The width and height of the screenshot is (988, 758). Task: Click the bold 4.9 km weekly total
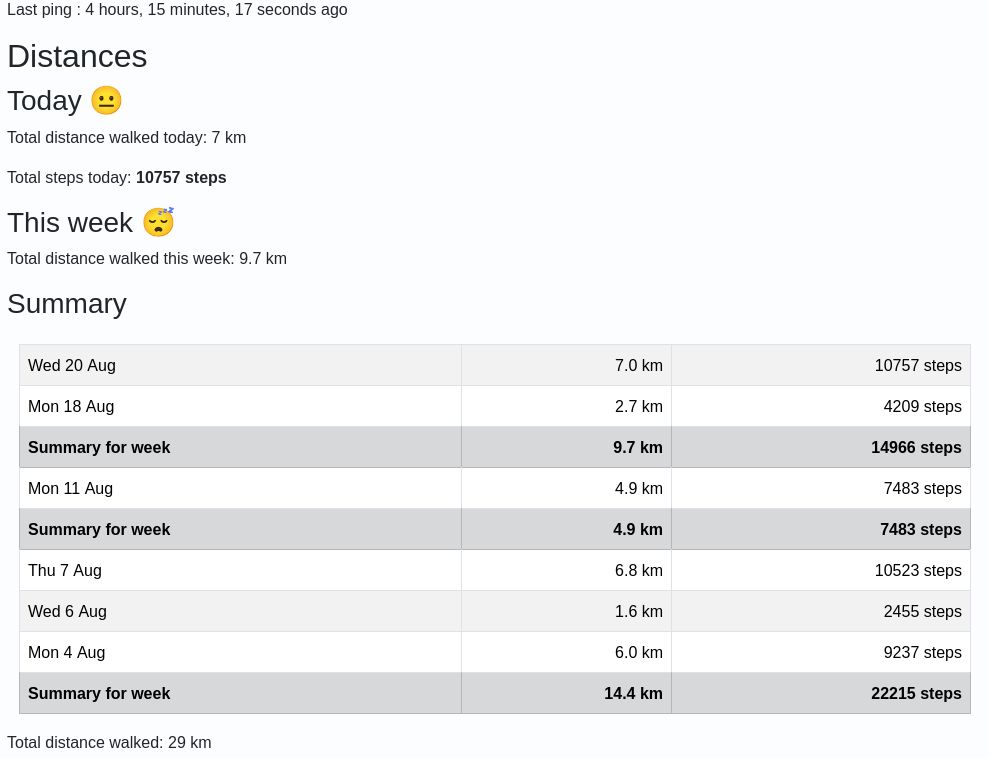tap(638, 529)
